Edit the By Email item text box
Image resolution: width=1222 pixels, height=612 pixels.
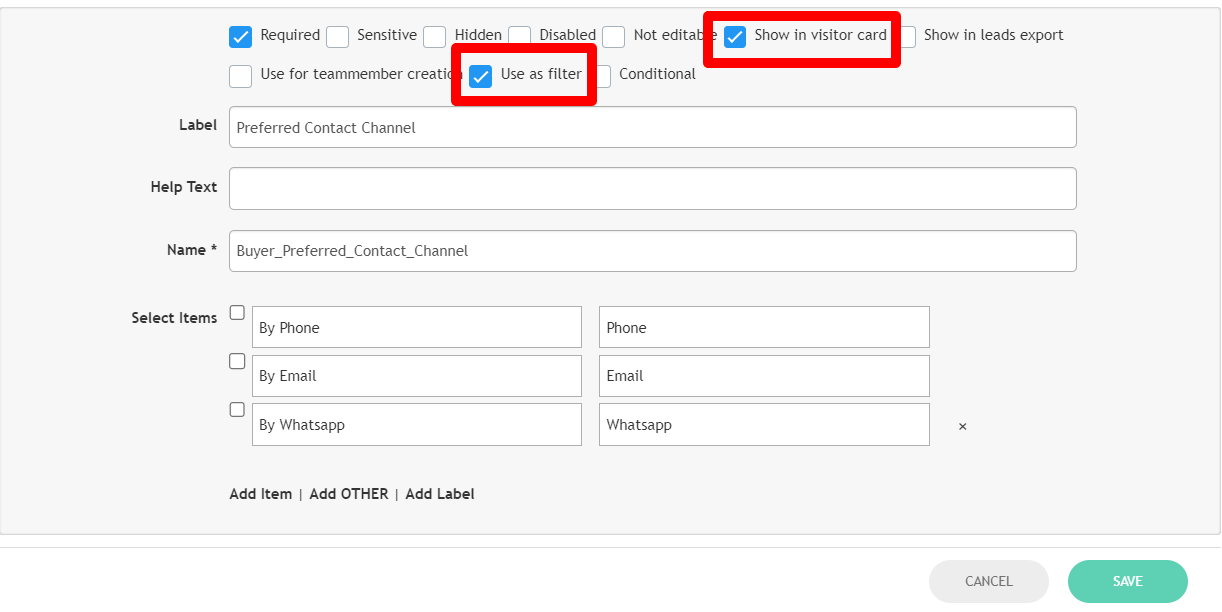[416, 376]
